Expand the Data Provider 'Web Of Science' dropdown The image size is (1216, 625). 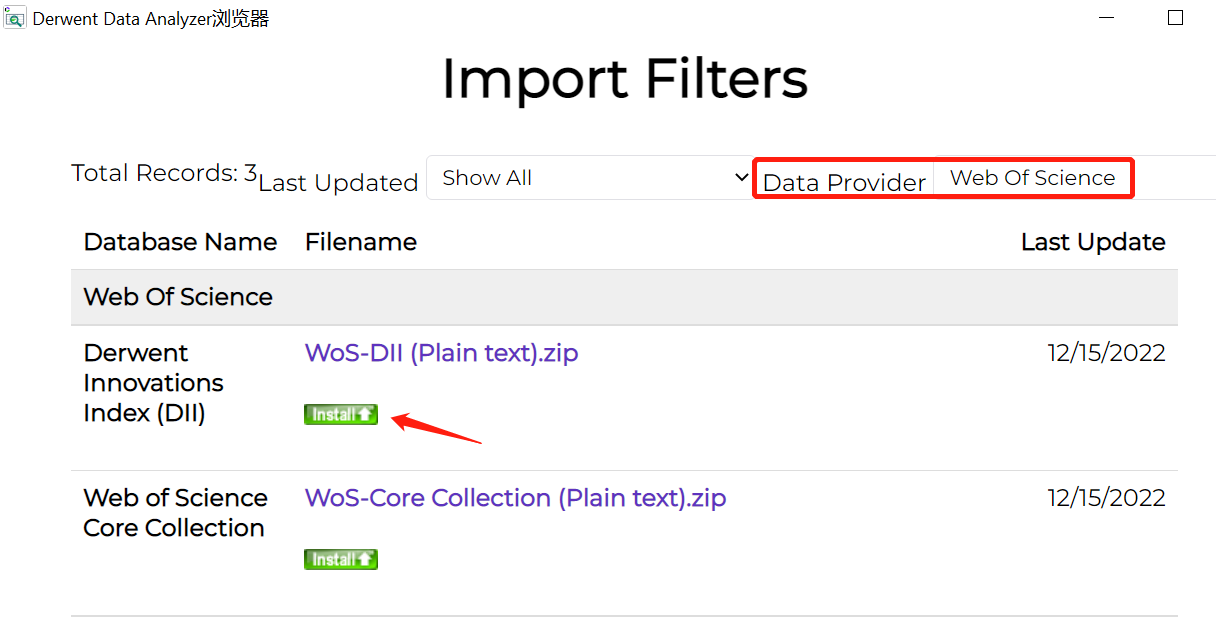pyautogui.click(x=1032, y=178)
